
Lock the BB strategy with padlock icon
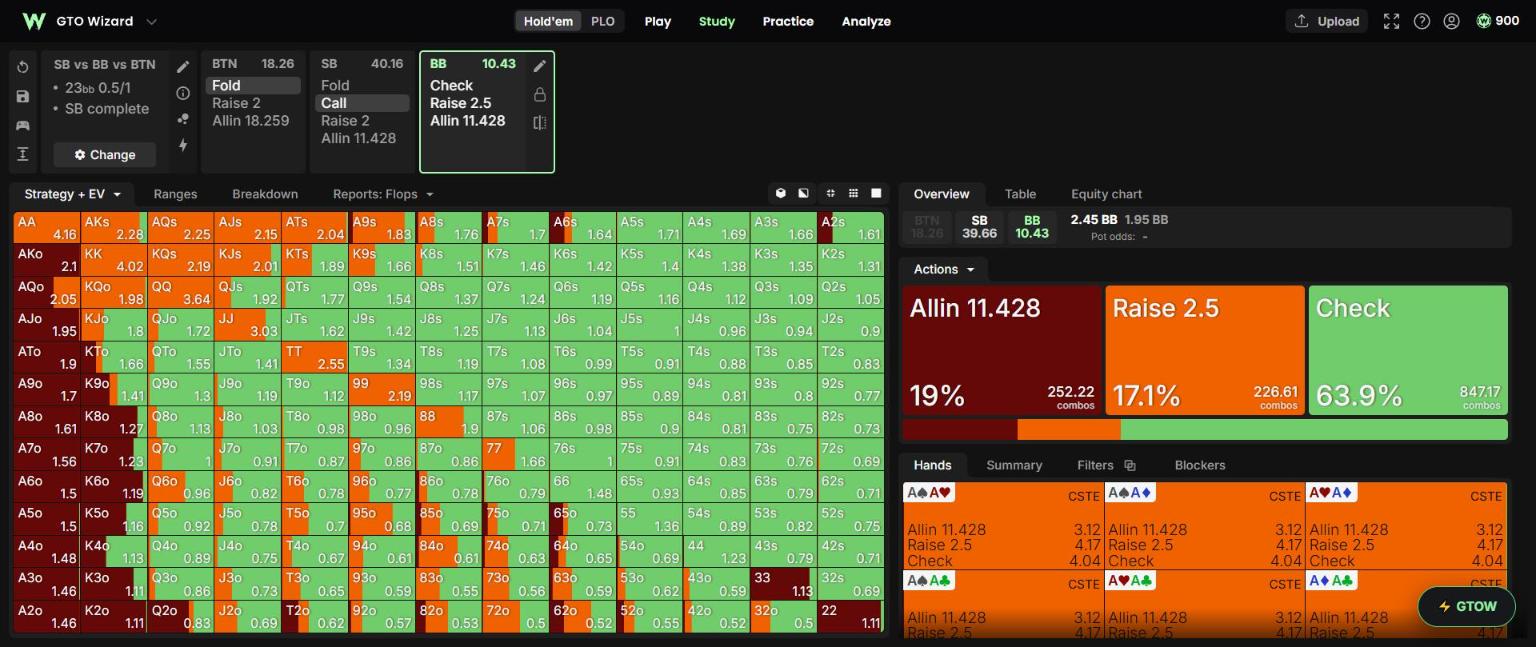[540, 94]
